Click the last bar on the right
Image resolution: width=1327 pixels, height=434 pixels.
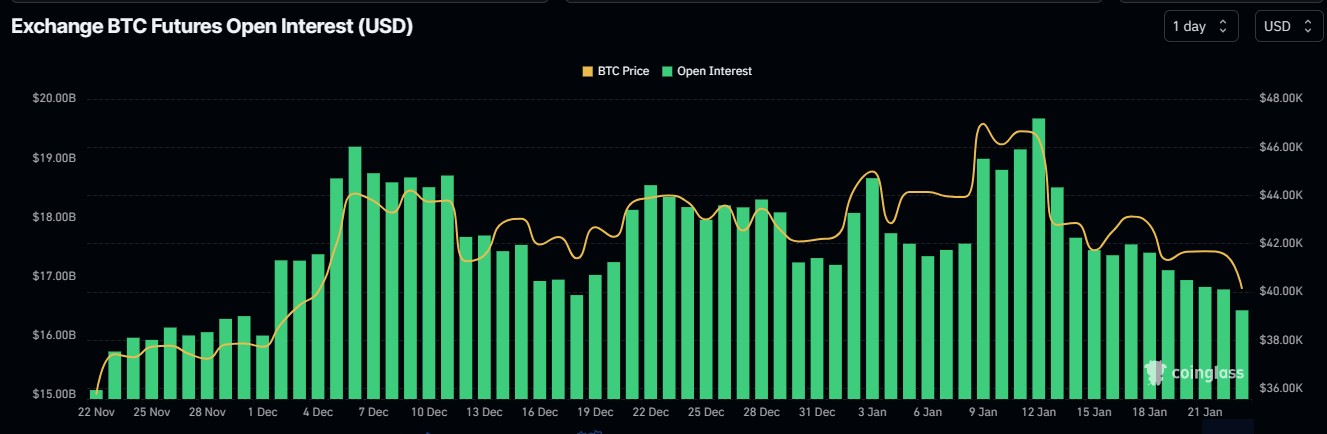[1242, 354]
